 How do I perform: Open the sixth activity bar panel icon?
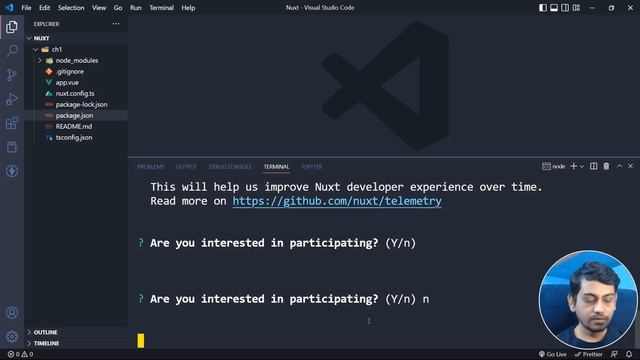12,147
